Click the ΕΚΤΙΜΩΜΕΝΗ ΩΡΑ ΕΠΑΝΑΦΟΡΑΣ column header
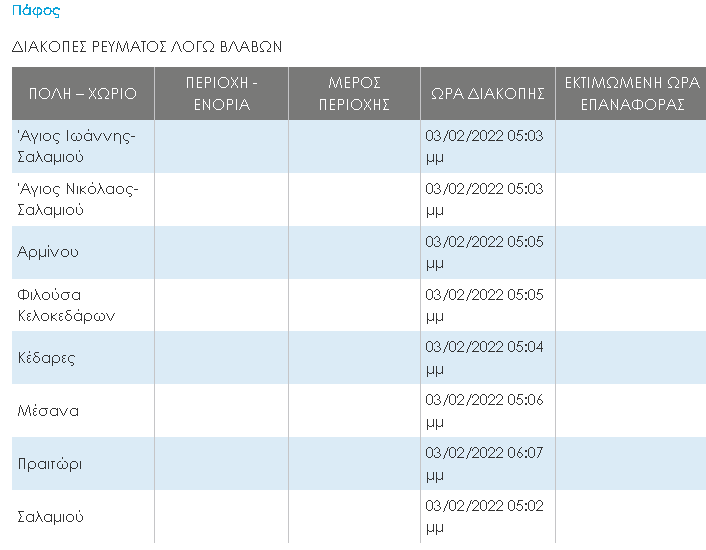 (631, 94)
